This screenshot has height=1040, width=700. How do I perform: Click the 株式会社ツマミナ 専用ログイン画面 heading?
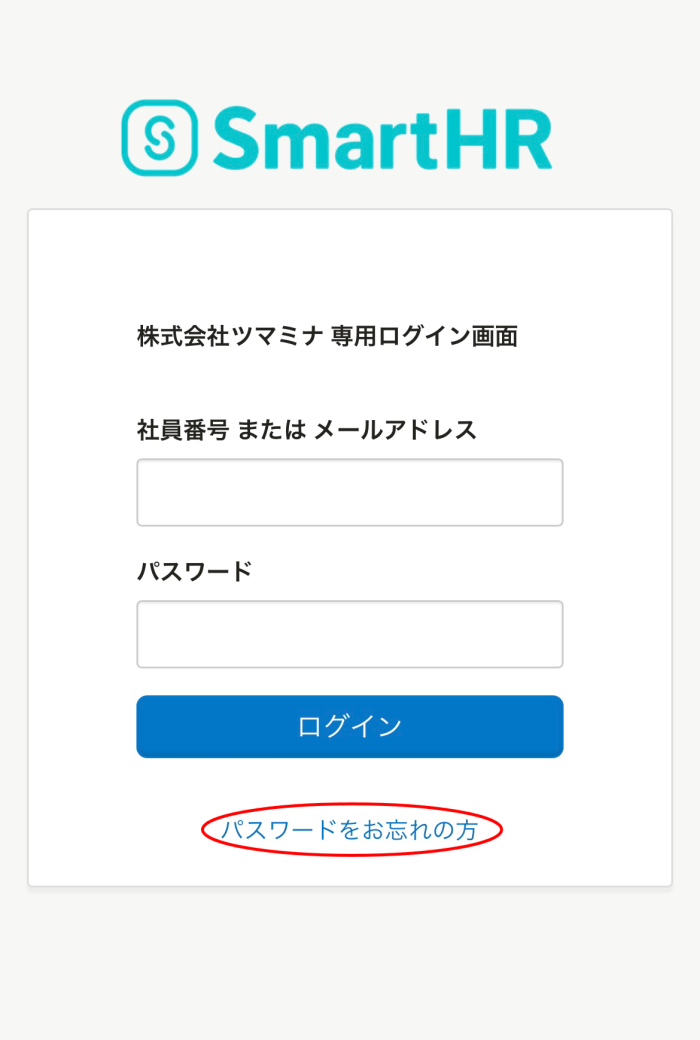[327, 336]
